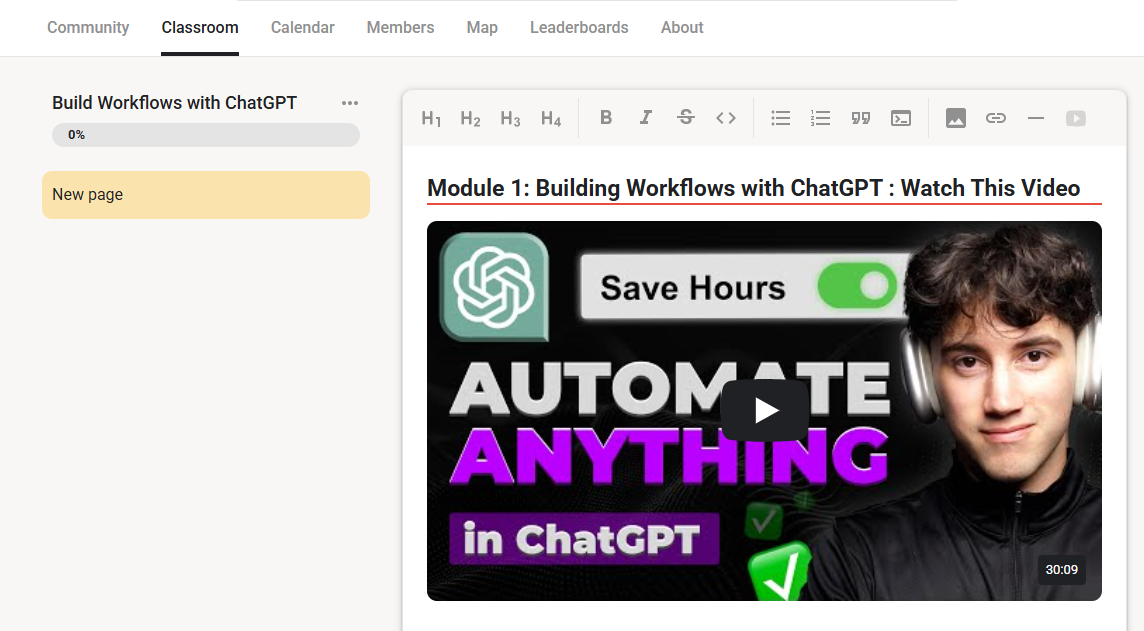The width and height of the screenshot is (1144, 631).
Task: Toggle italic text formatting
Action: click(x=646, y=117)
